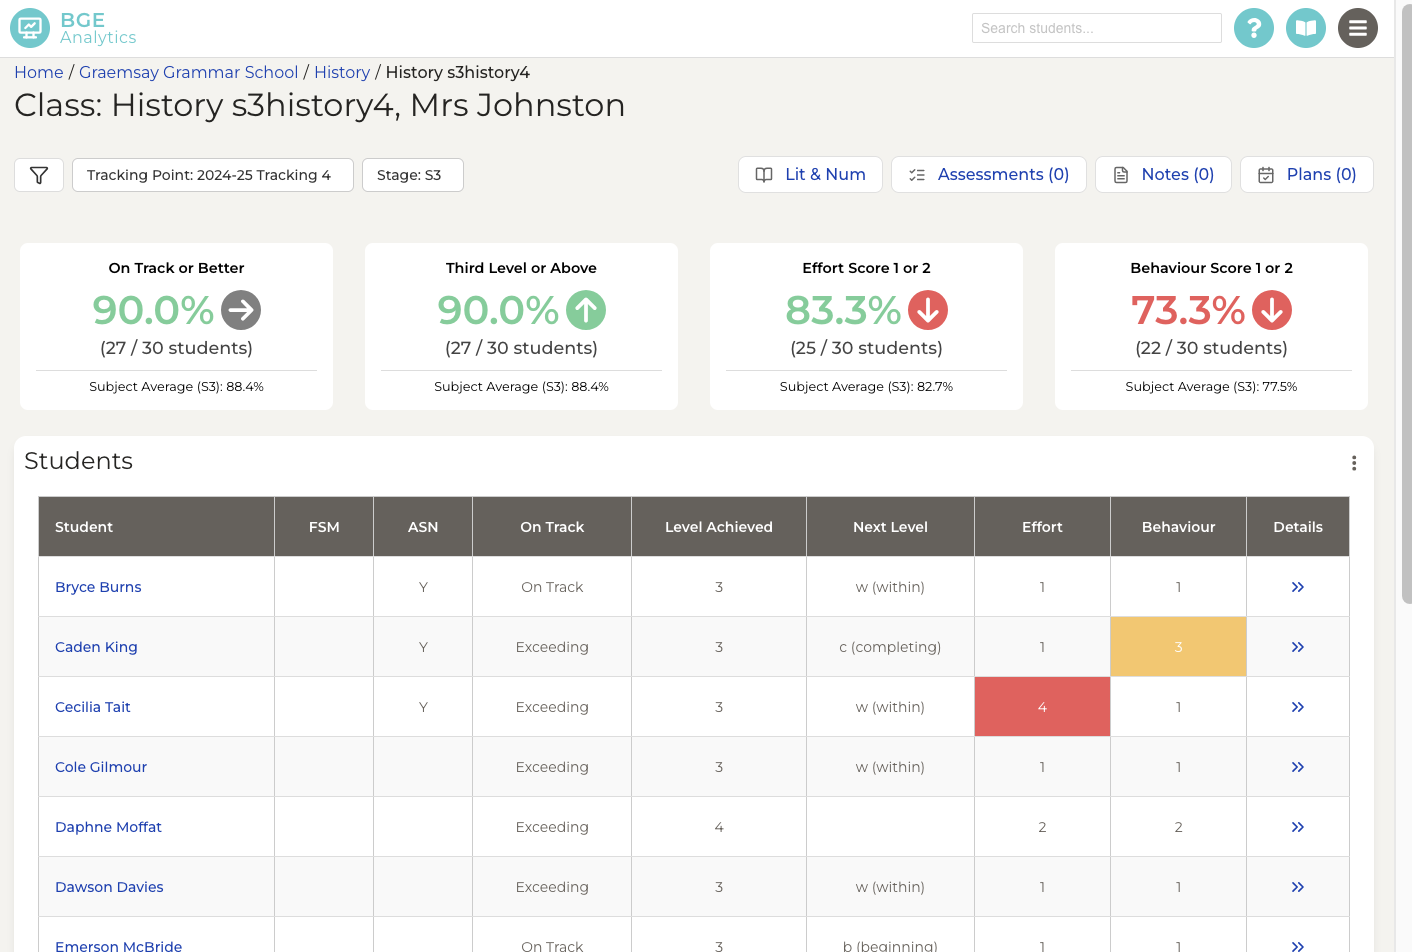The width and height of the screenshot is (1412, 952).
Task: Open the Notes section
Action: (1163, 174)
